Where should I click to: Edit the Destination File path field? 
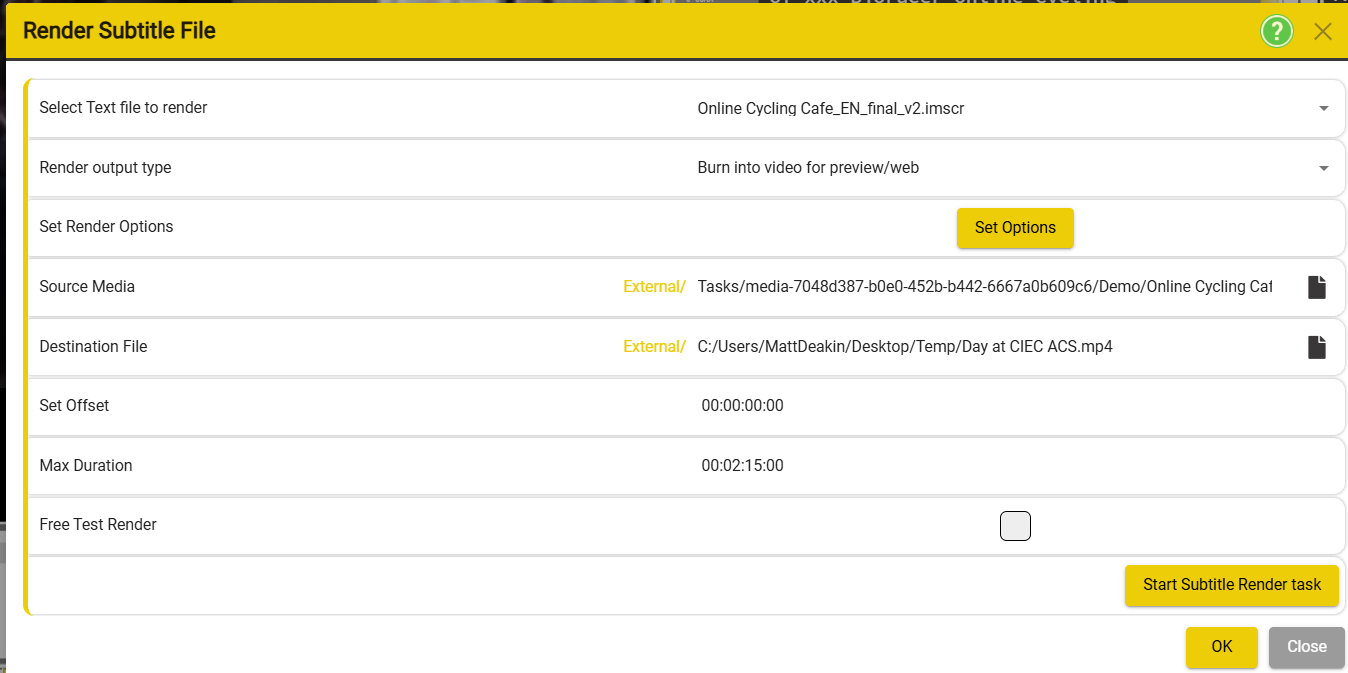(985, 347)
